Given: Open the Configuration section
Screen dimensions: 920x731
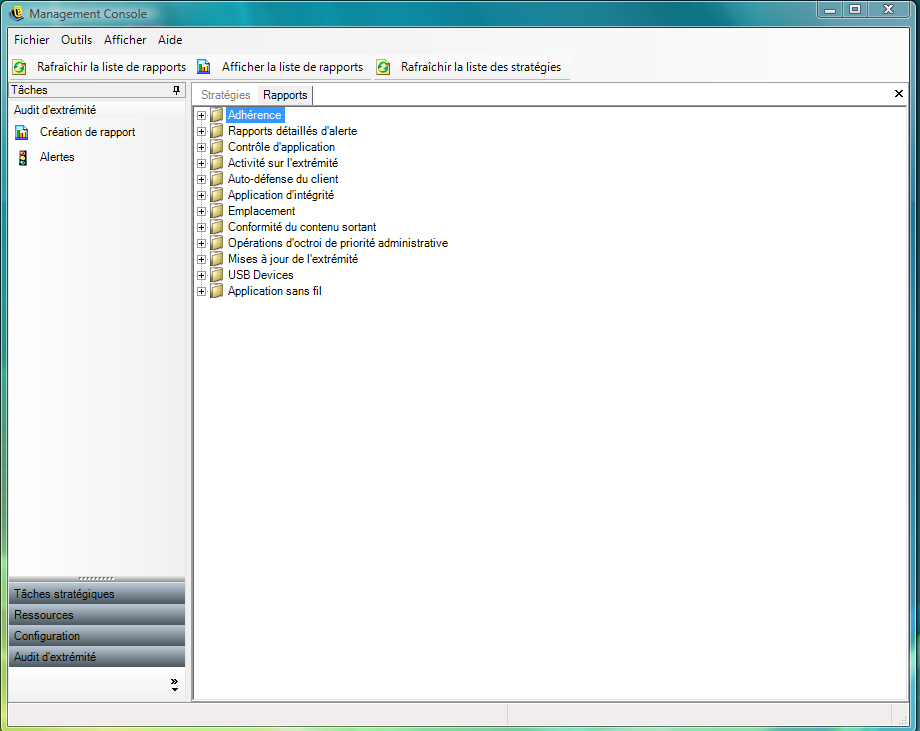Looking at the screenshot, I should (x=97, y=636).
